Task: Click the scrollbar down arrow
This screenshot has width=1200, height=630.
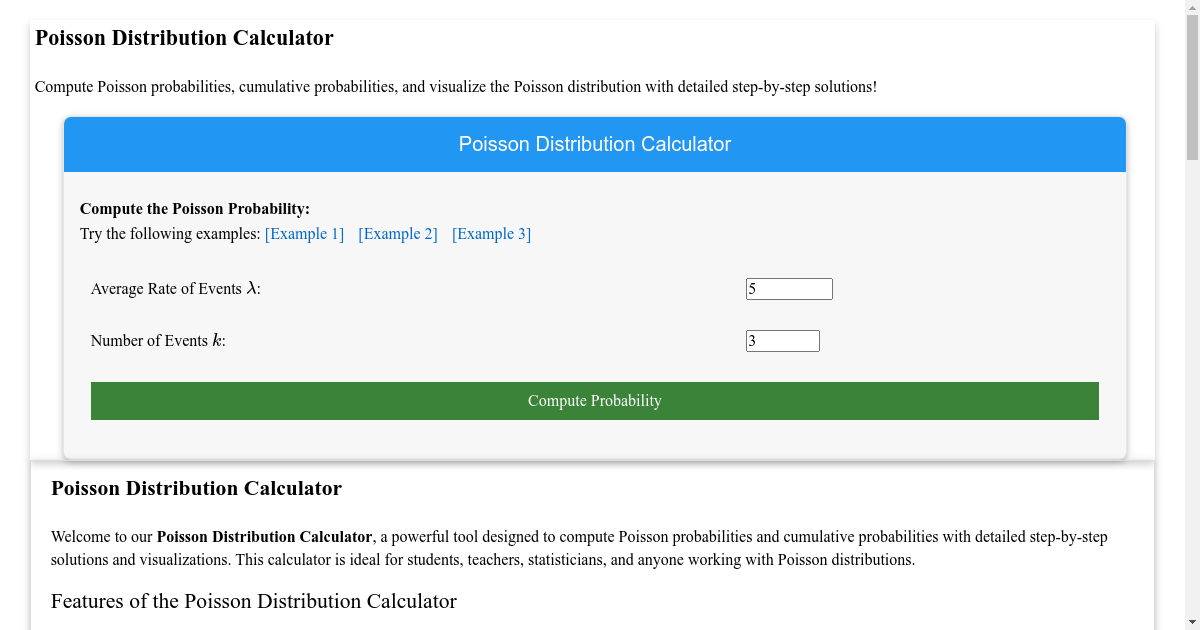Action: [x=1193, y=622]
